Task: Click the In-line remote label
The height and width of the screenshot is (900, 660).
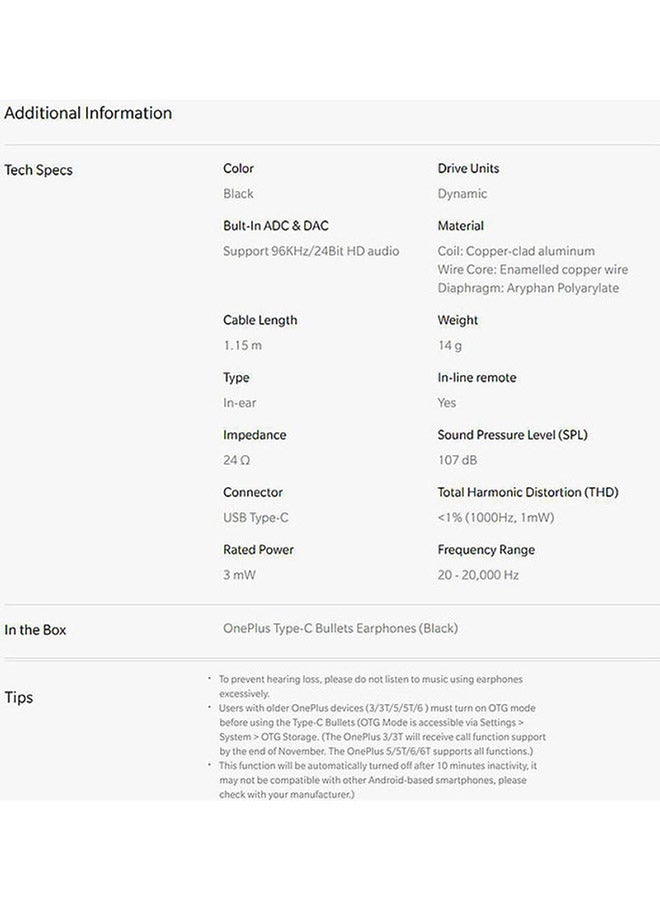Action: coord(476,378)
